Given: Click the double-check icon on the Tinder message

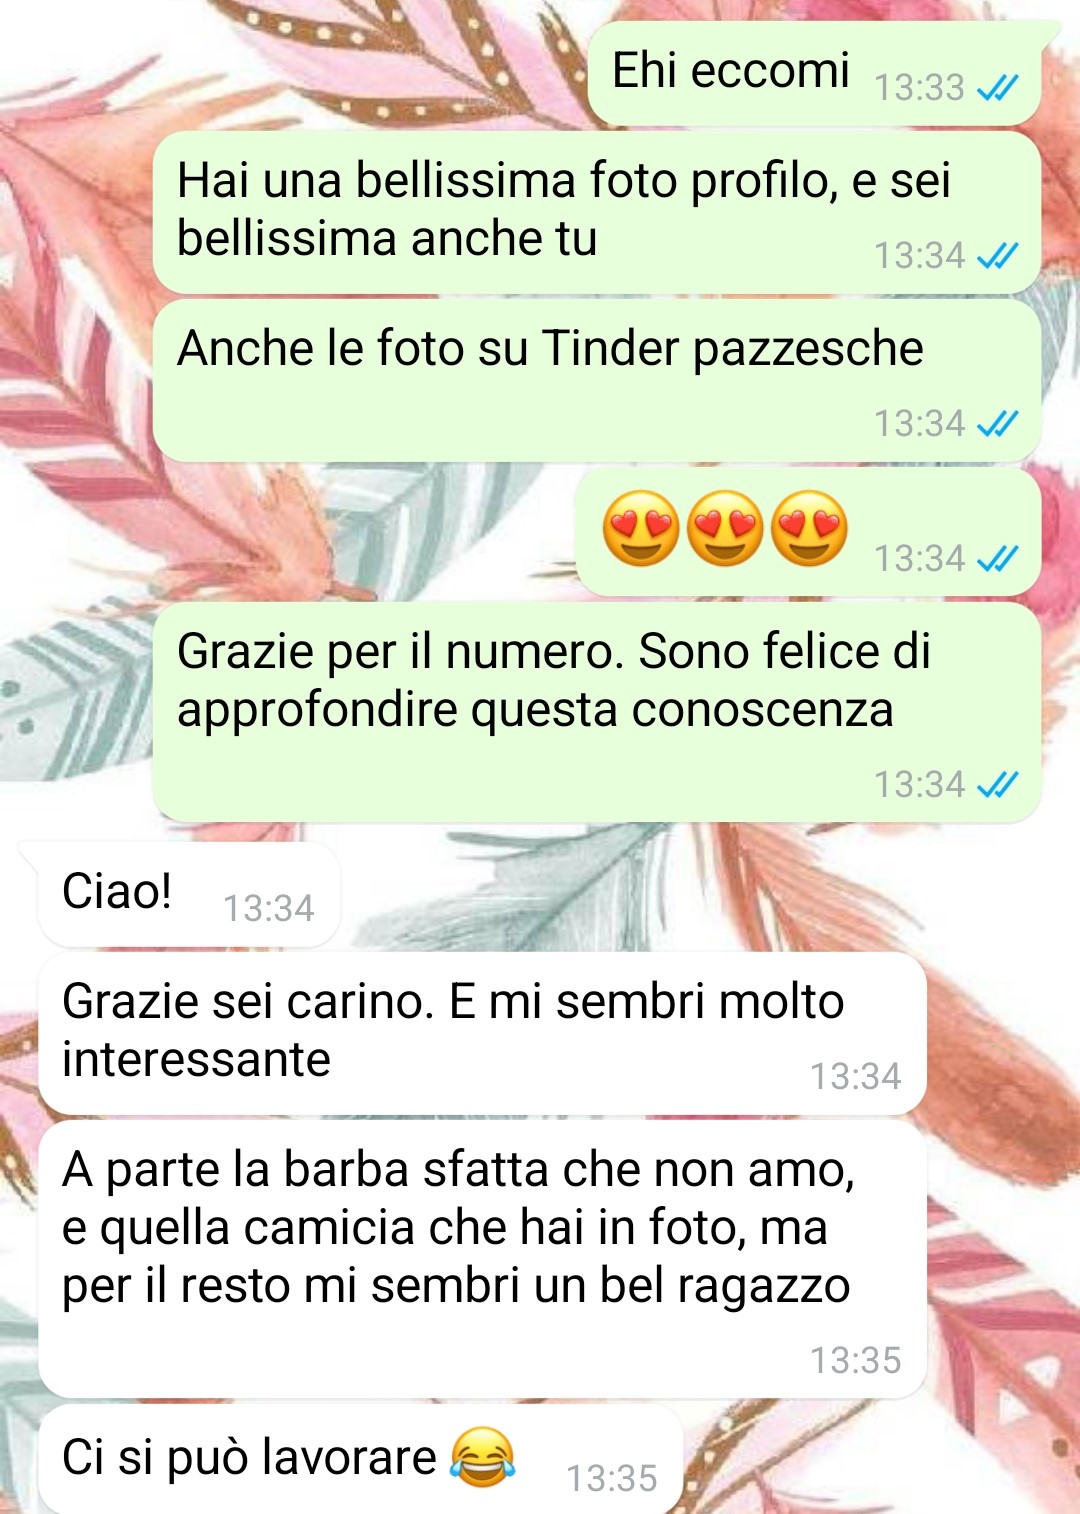Looking at the screenshot, I should [997, 425].
